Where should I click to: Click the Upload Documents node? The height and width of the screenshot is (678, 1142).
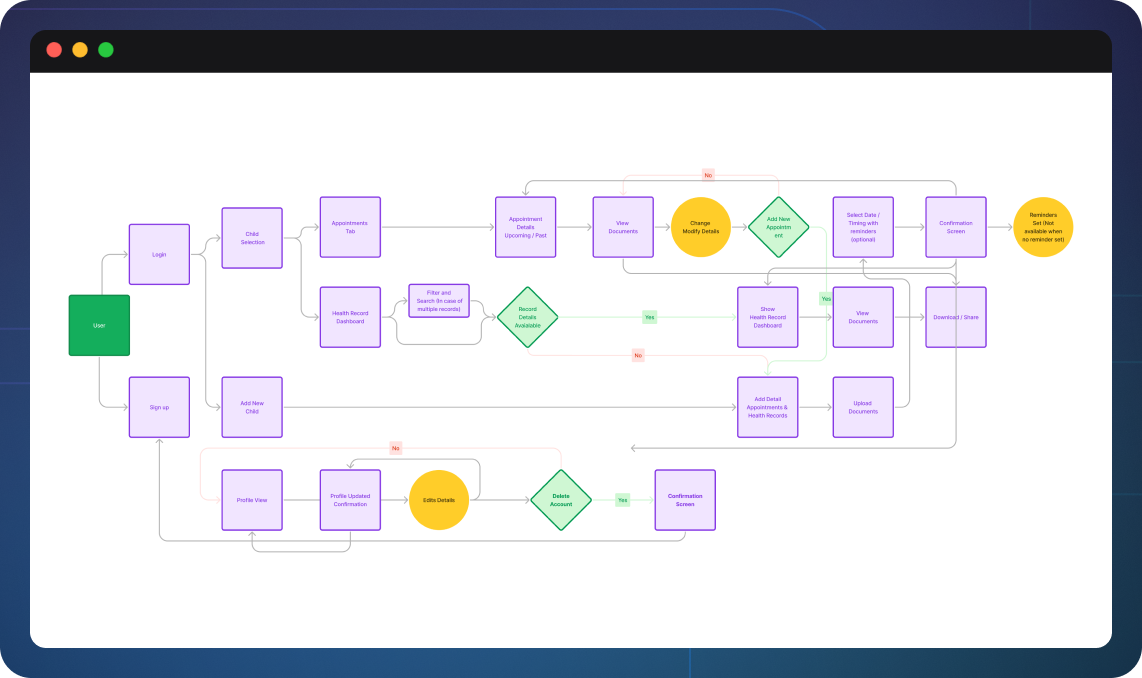tap(863, 407)
